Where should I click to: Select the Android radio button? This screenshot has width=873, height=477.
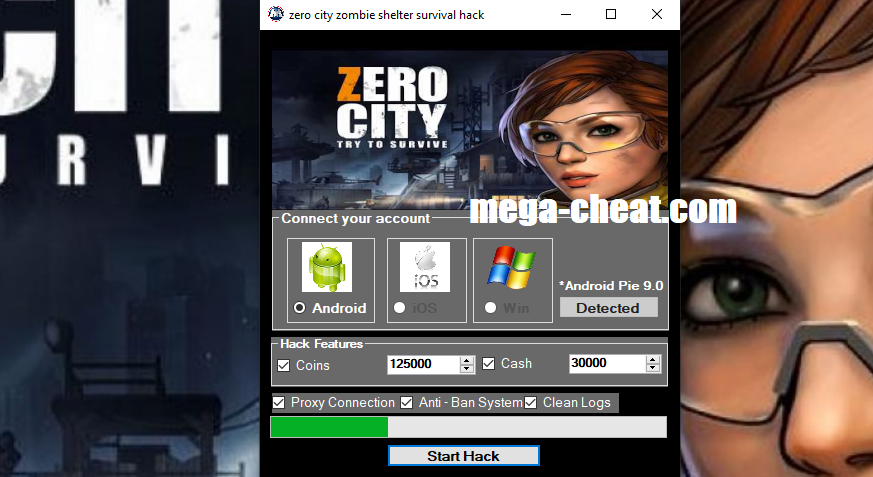300,308
